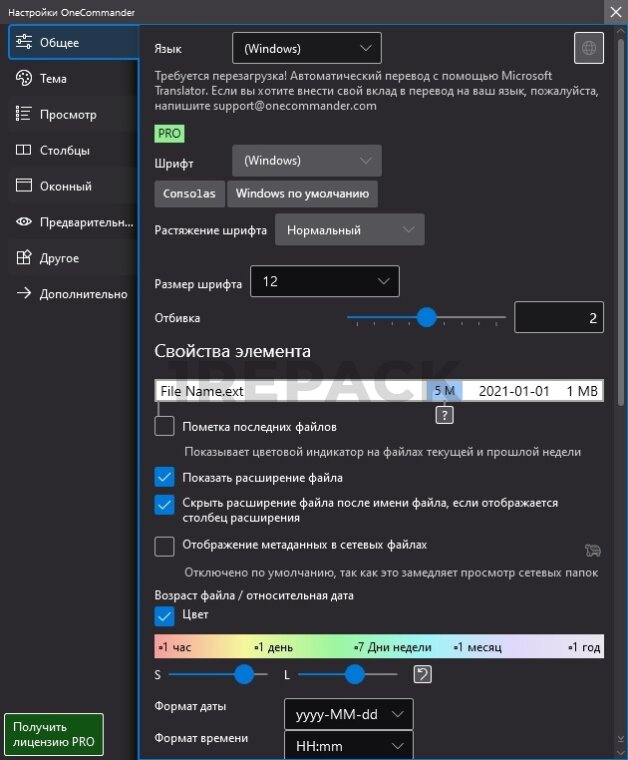Enable Пометка последних файлов checkbox
Image resolution: width=628 pixels, height=760 pixels.
(x=165, y=427)
